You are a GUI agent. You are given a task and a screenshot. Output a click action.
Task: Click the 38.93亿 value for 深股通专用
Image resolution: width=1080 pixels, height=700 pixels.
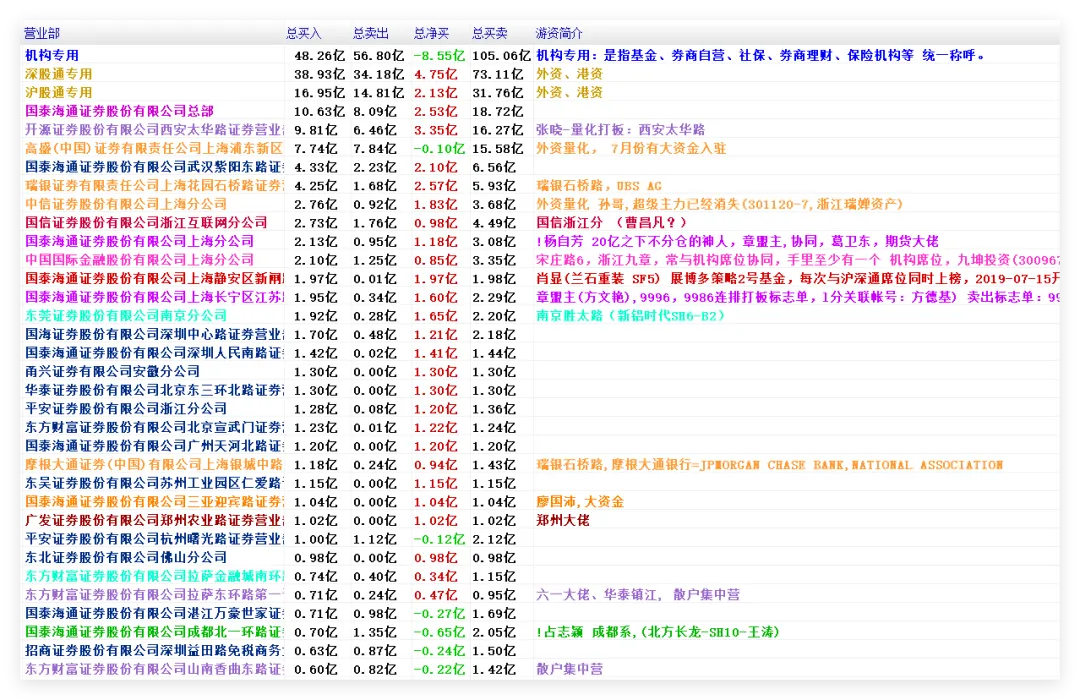click(x=319, y=74)
